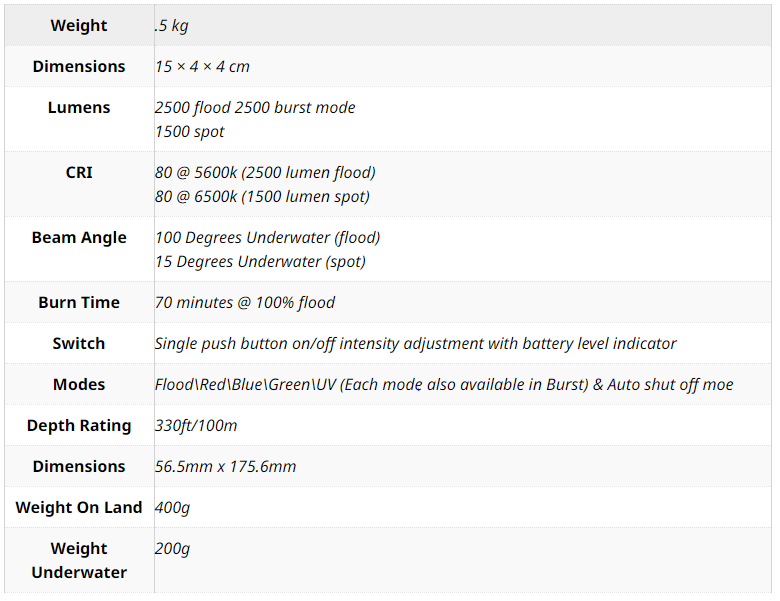
Task: Click the Beam Angle label
Action: [x=79, y=238]
